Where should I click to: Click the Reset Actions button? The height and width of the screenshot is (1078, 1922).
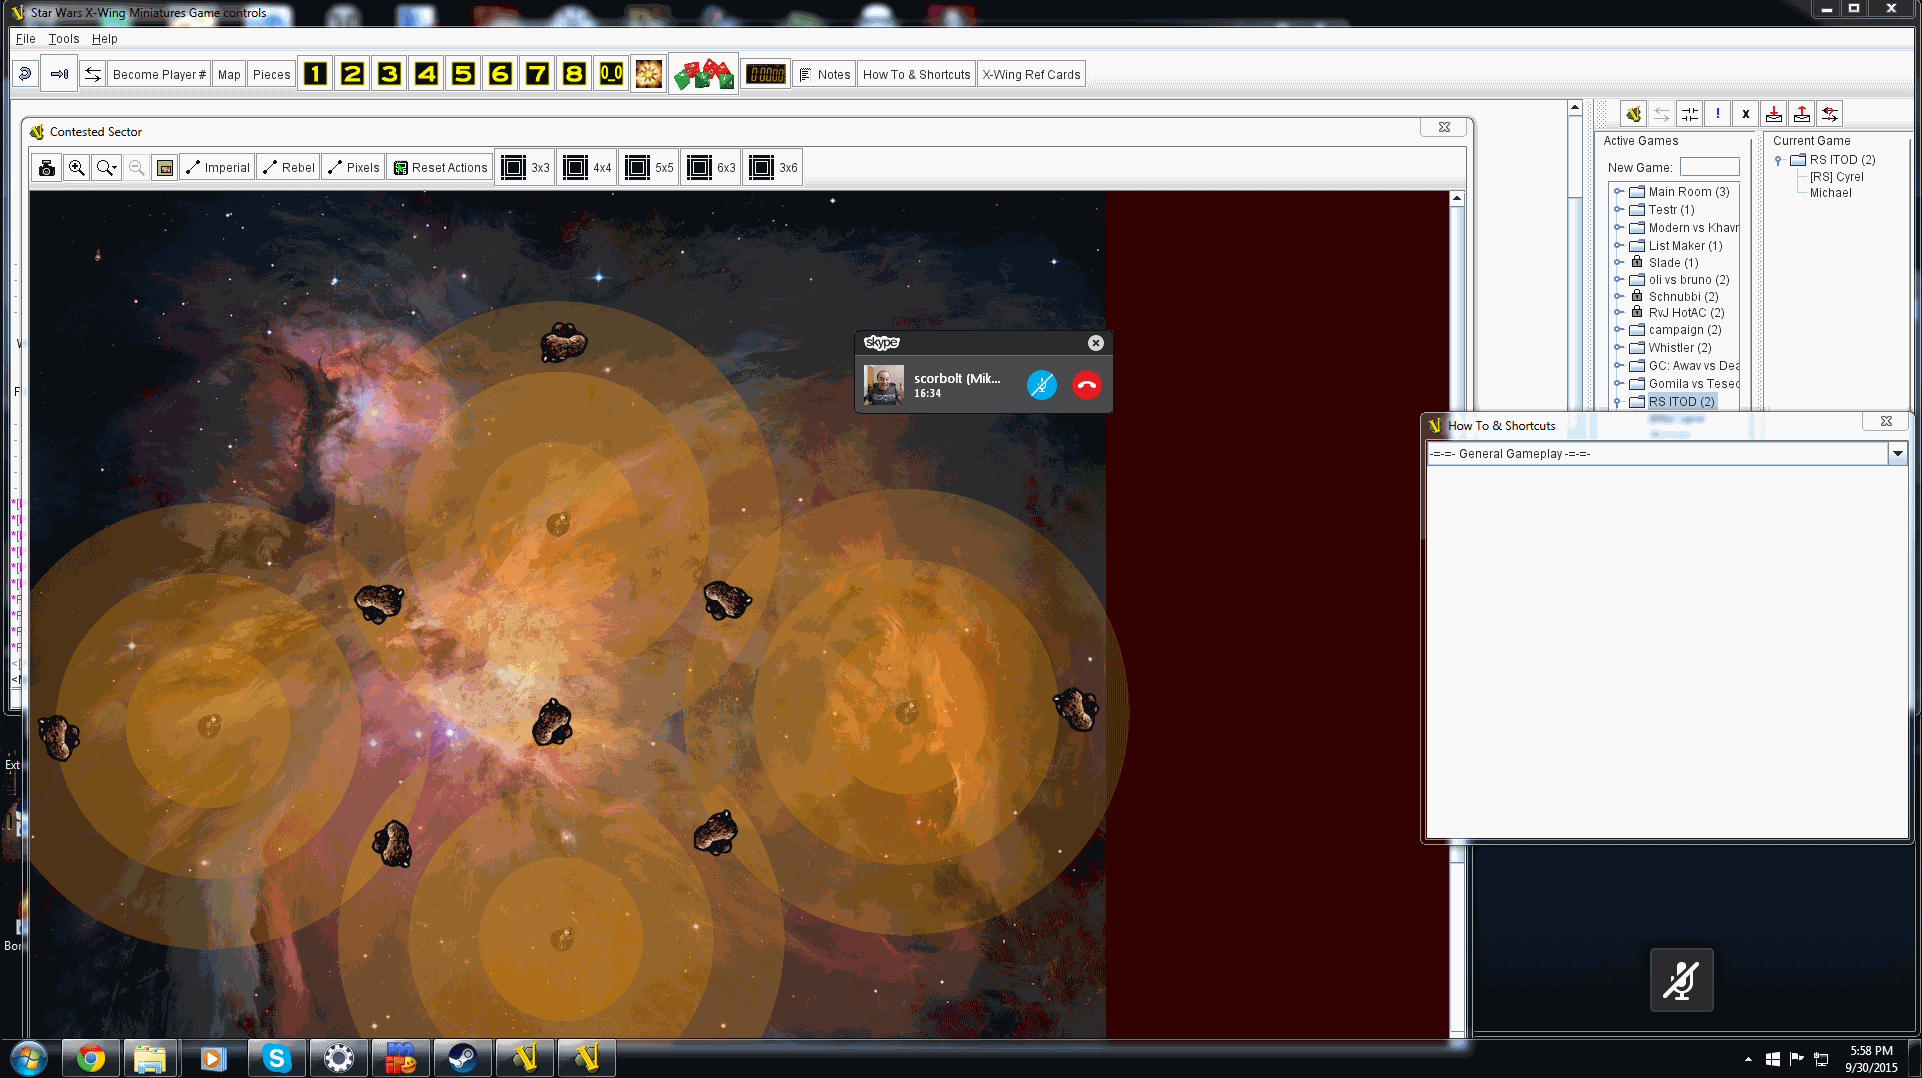[x=441, y=168]
